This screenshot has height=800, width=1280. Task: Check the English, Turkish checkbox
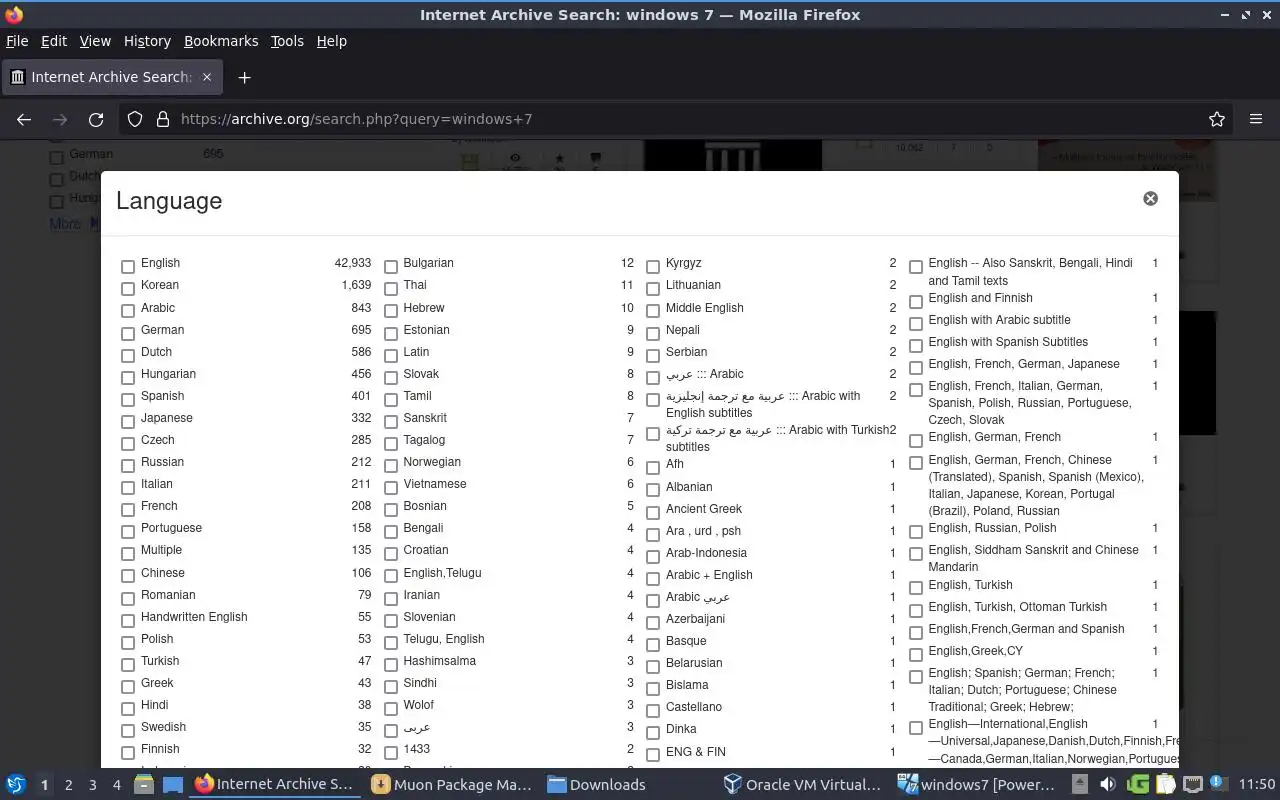(916, 589)
